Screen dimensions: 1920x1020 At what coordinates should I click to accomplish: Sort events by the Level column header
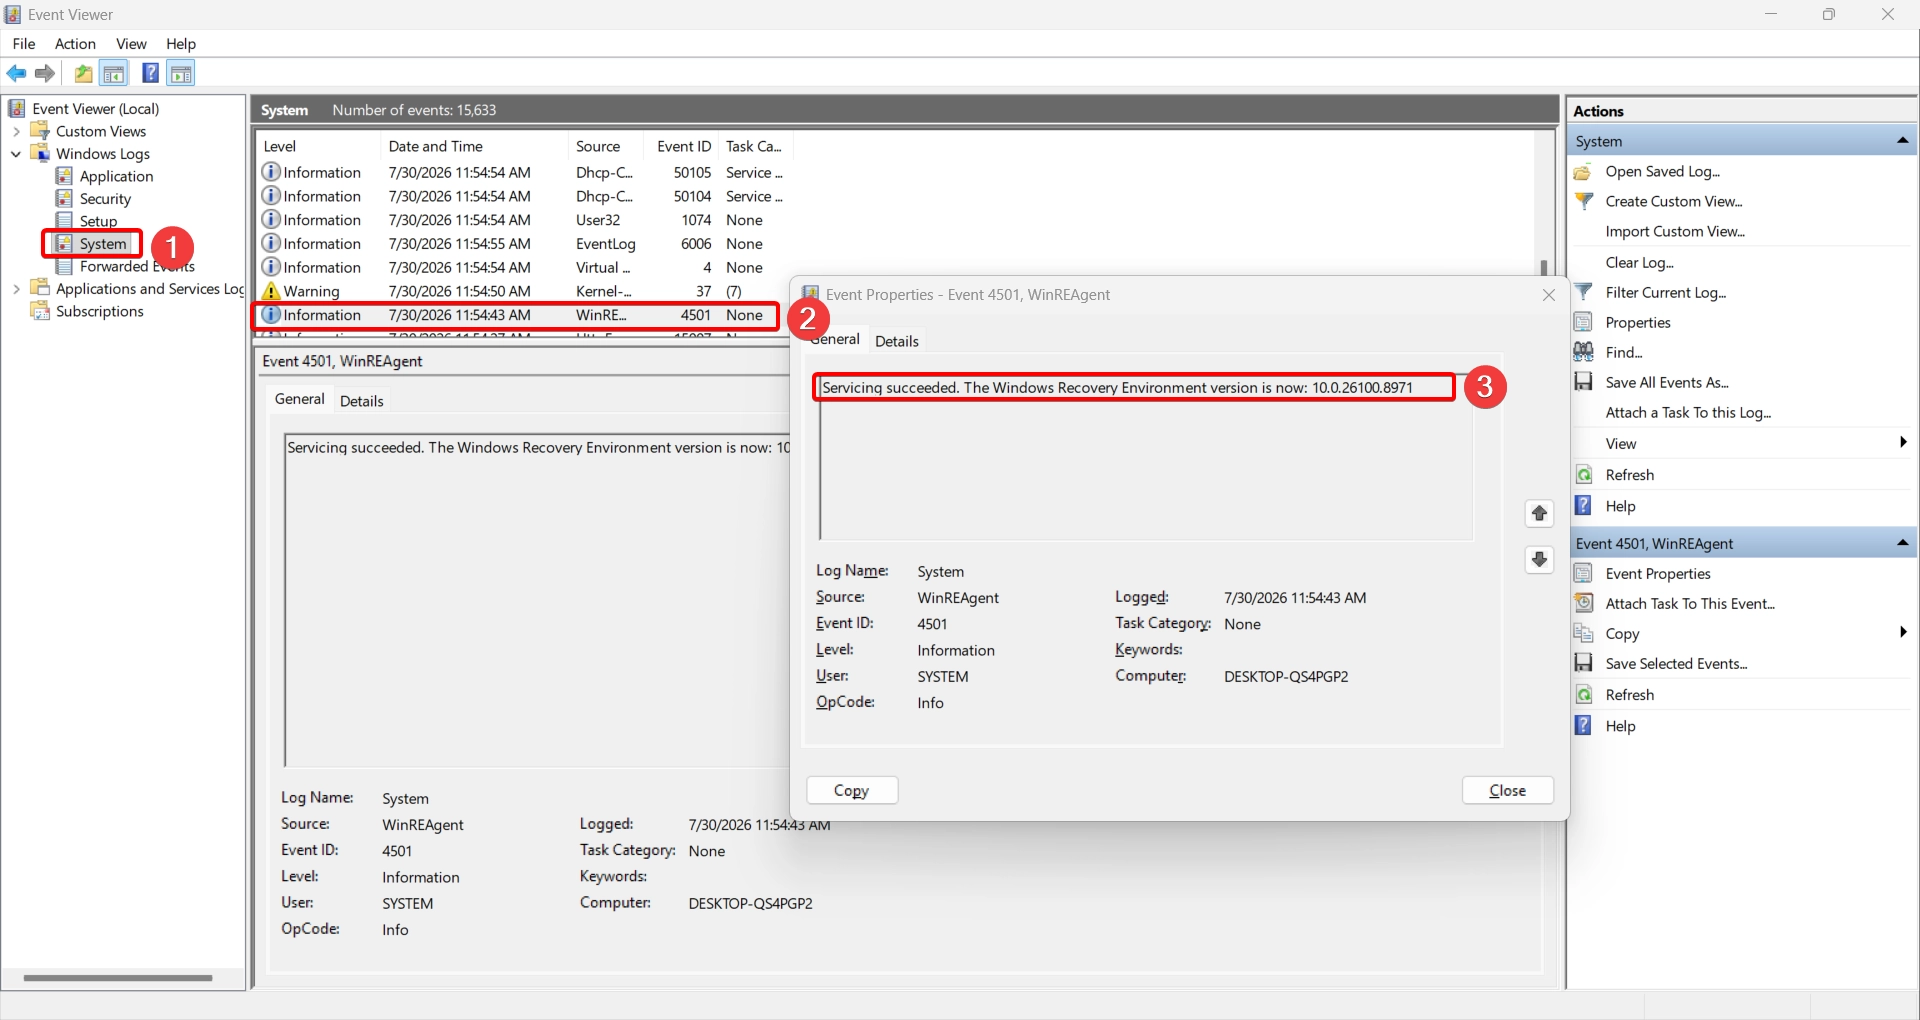point(317,146)
